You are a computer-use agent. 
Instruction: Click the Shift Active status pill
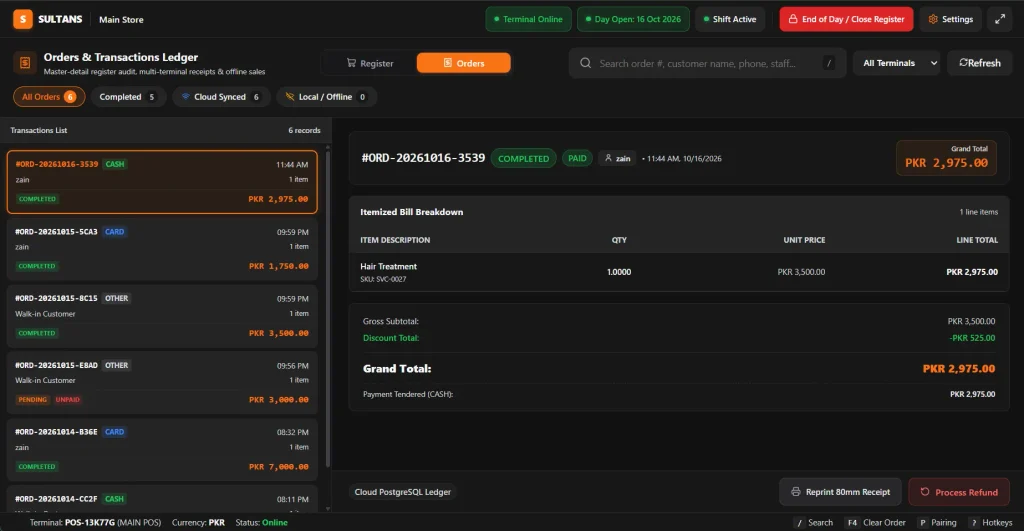click(730, 19)
